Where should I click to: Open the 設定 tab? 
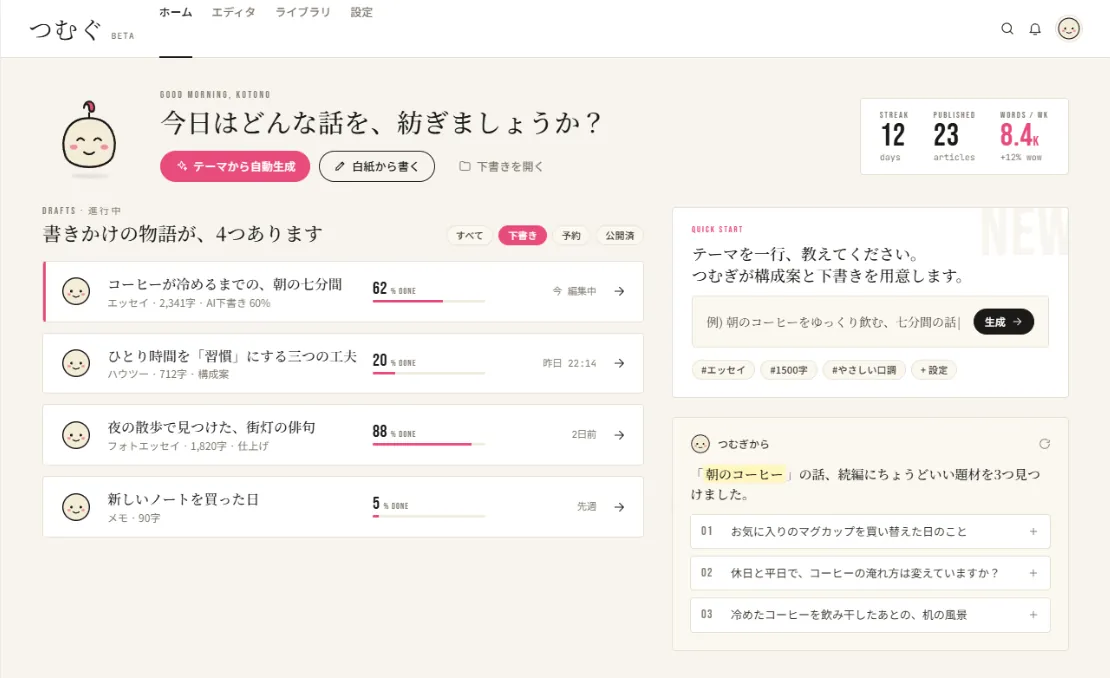pos(361,12)
